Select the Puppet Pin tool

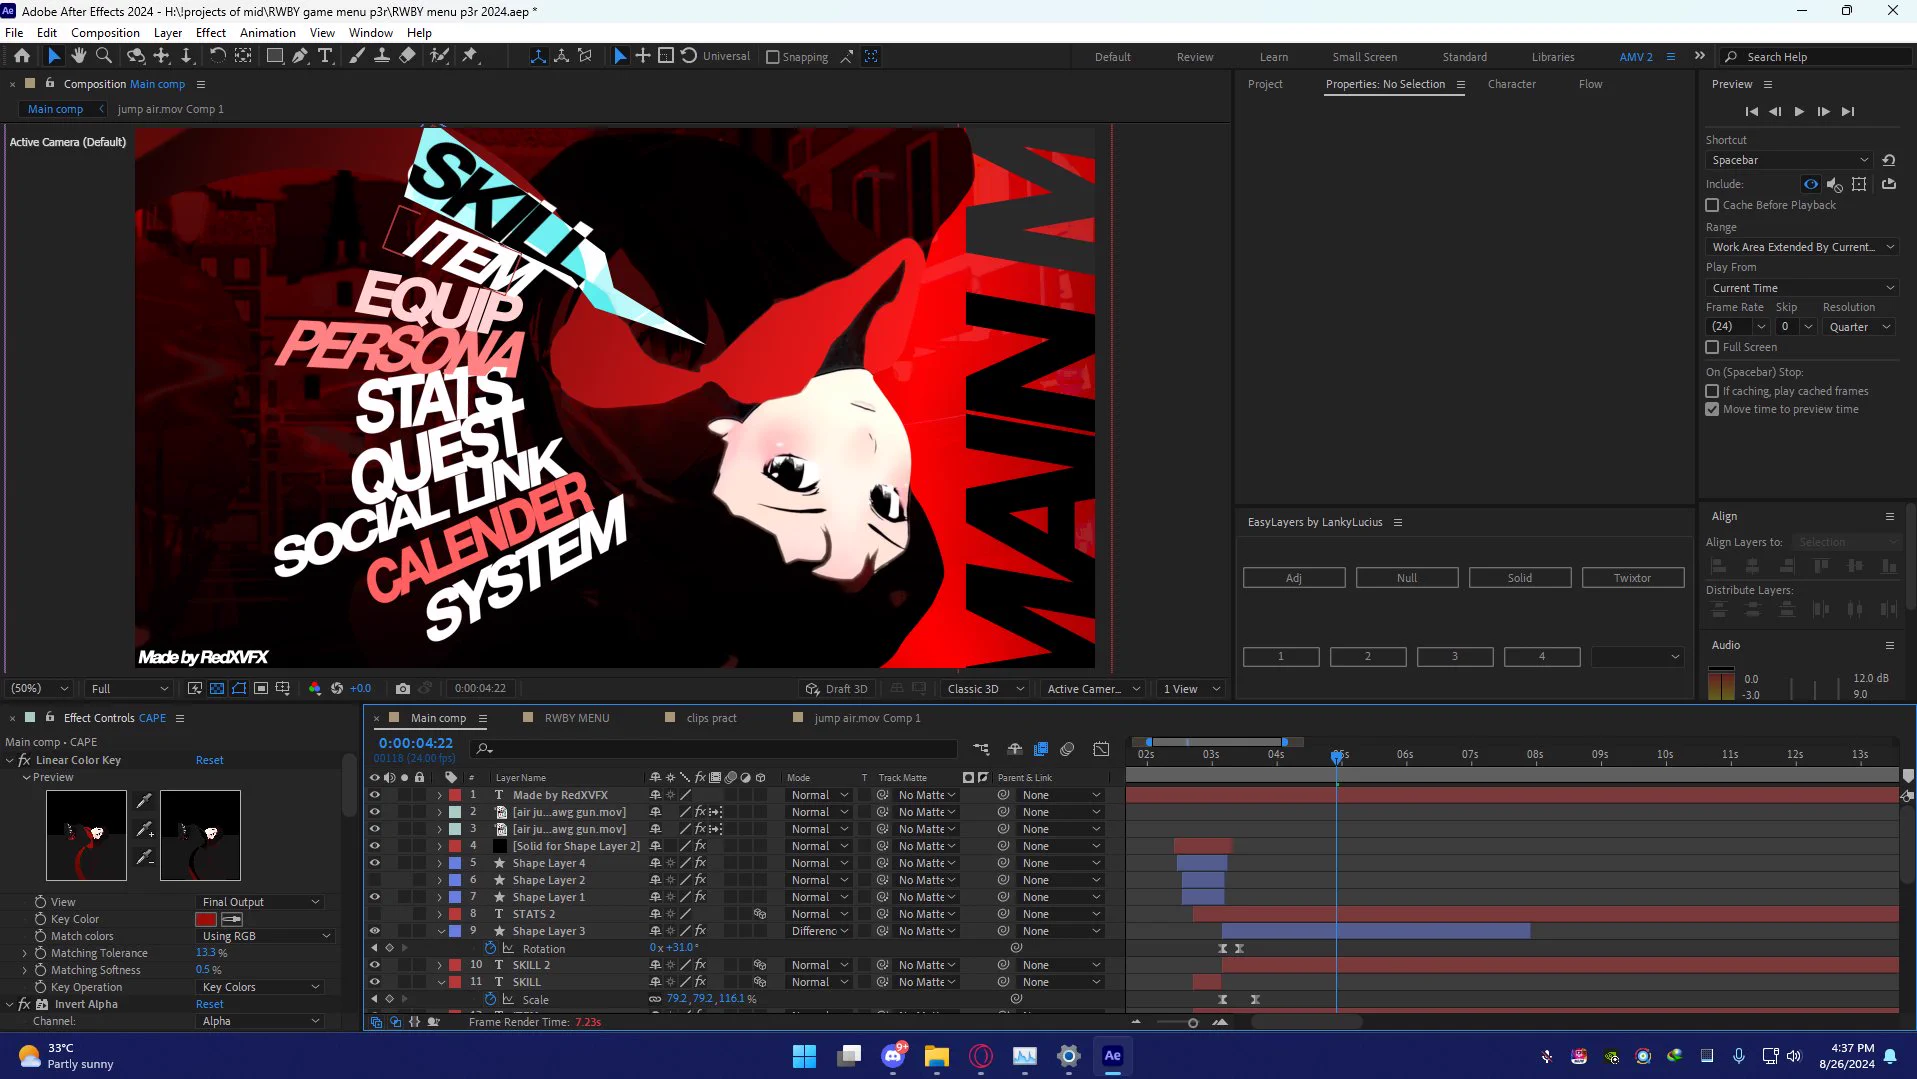pyautogui.click(x=470, y=56)
